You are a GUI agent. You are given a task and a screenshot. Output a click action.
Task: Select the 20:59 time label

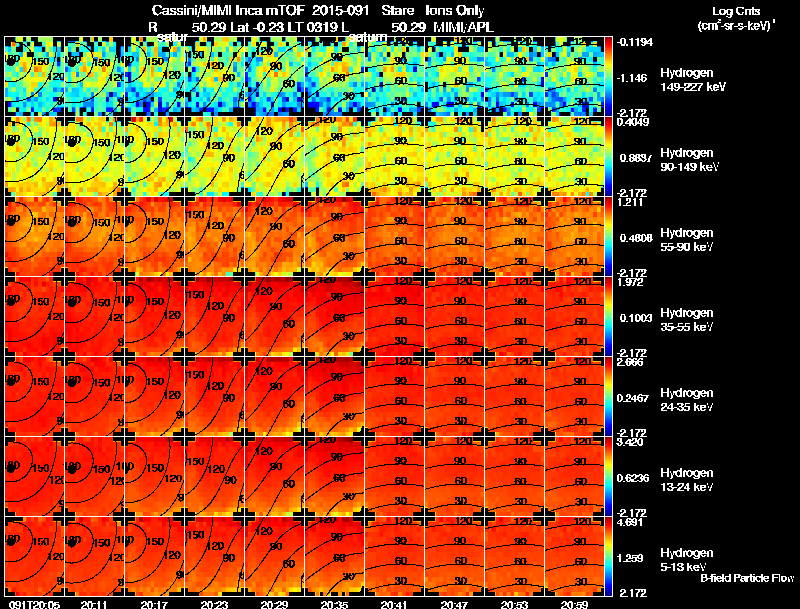(574, 604)
